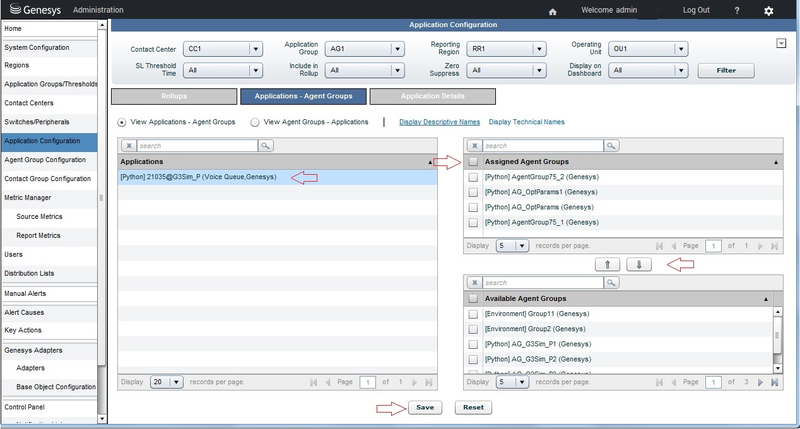Screen dimensions: 800x429
Task: Check AG_OptParams (Genesys) assigned checkbox
Action: pos(473,208)
